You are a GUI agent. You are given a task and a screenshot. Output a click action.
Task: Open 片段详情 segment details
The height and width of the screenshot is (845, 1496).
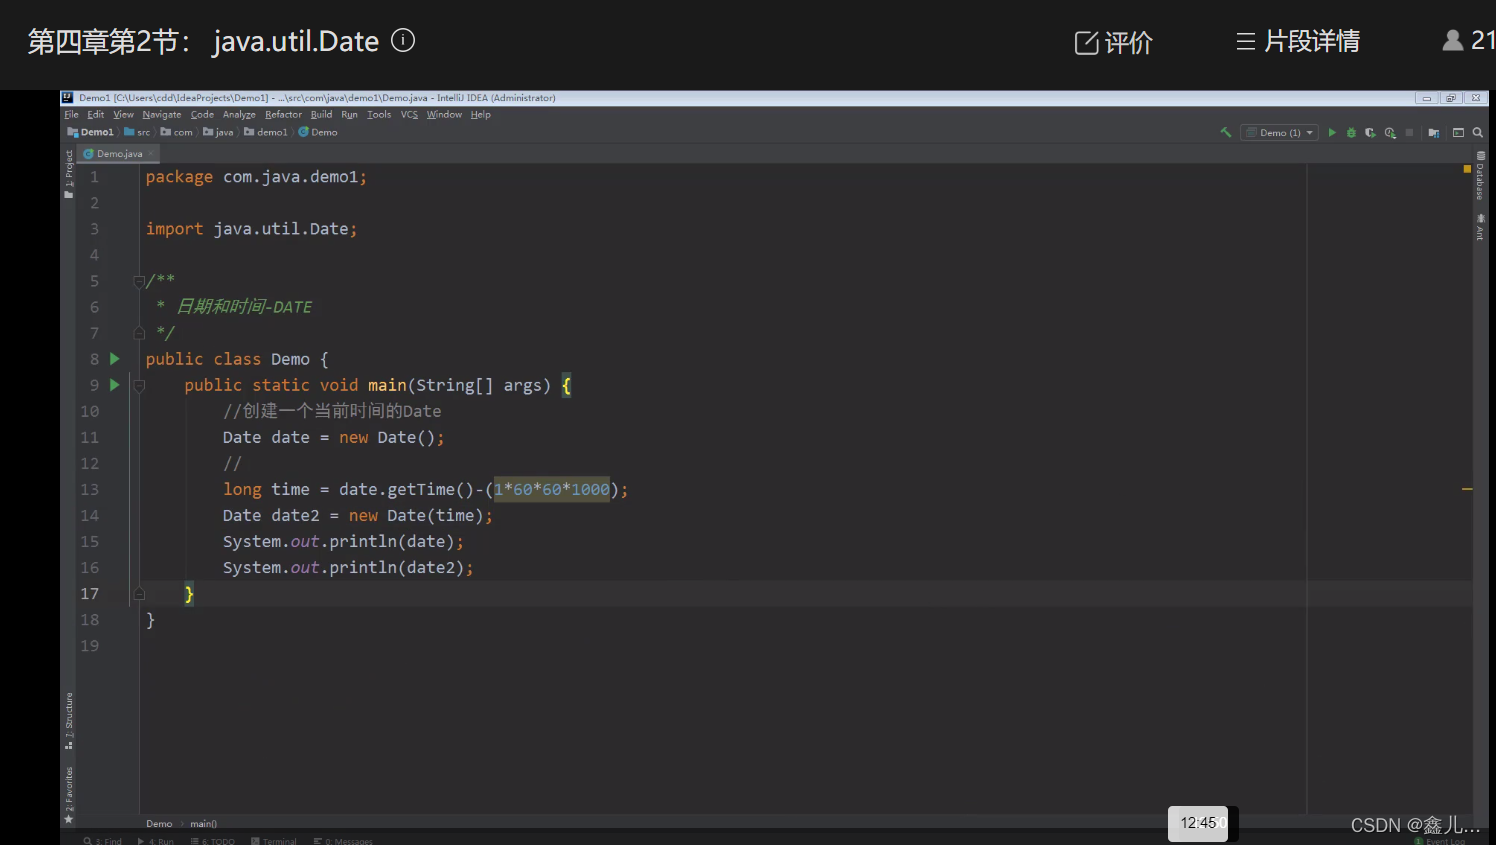(1298, 41)
